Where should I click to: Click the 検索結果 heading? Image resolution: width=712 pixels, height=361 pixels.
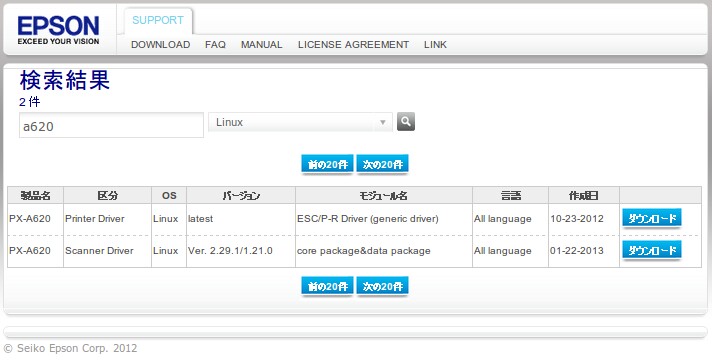click(64, 80)
